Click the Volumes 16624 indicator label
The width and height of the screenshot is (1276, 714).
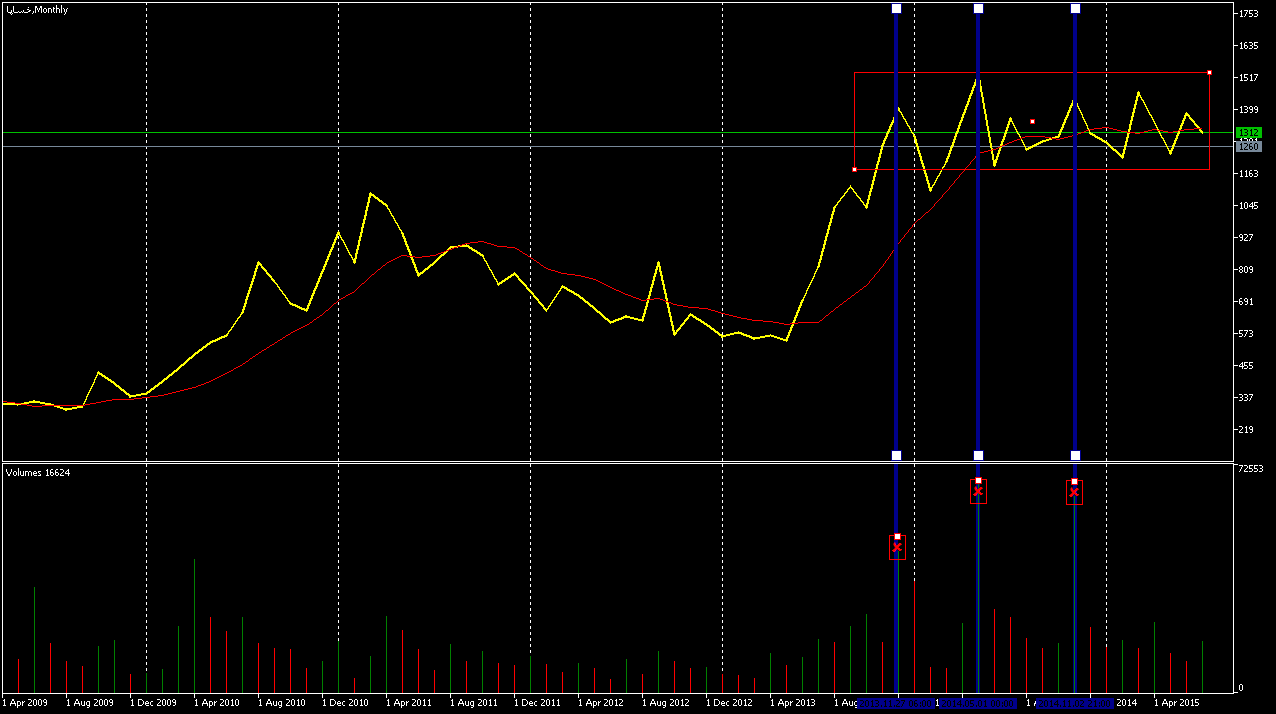point(38,472)
